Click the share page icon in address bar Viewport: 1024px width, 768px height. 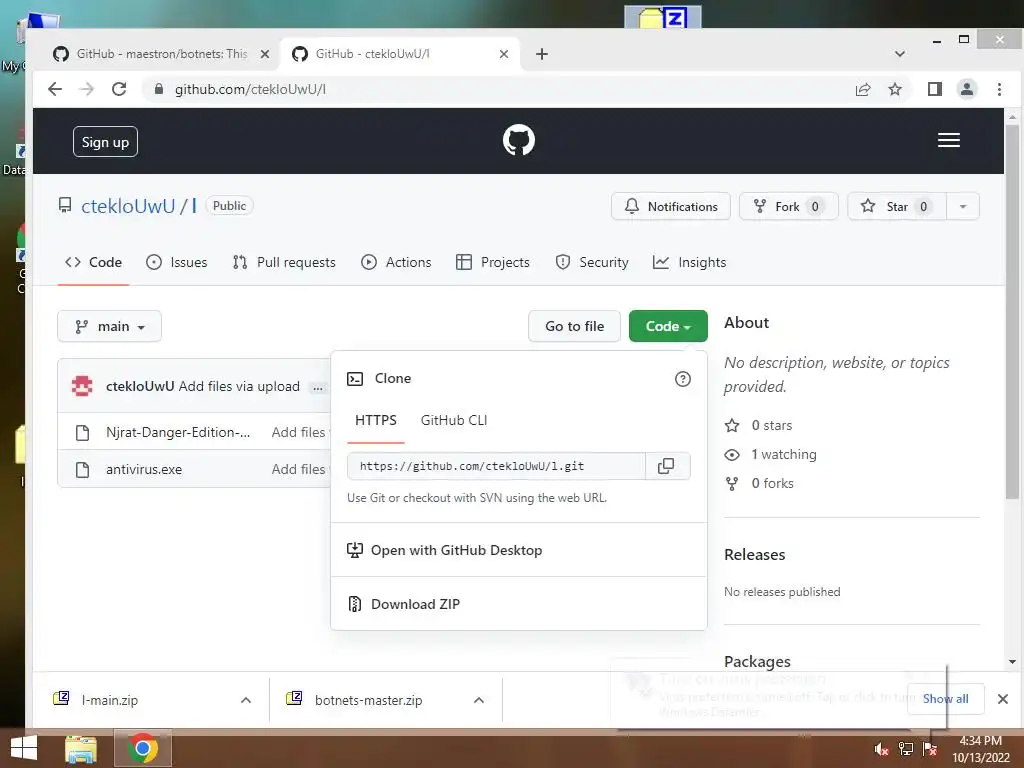(x=863, y=89)
